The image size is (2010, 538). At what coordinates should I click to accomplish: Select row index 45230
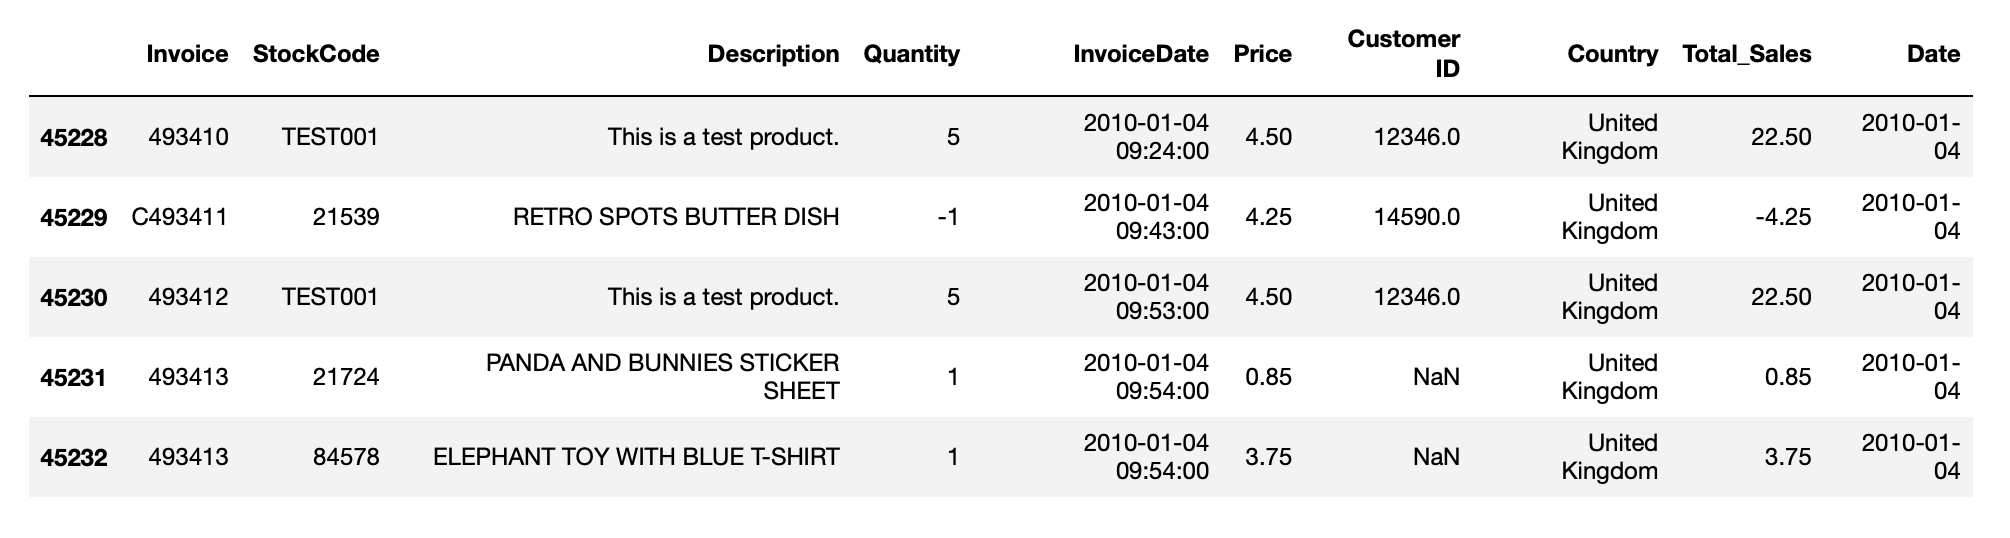[74, 297]
